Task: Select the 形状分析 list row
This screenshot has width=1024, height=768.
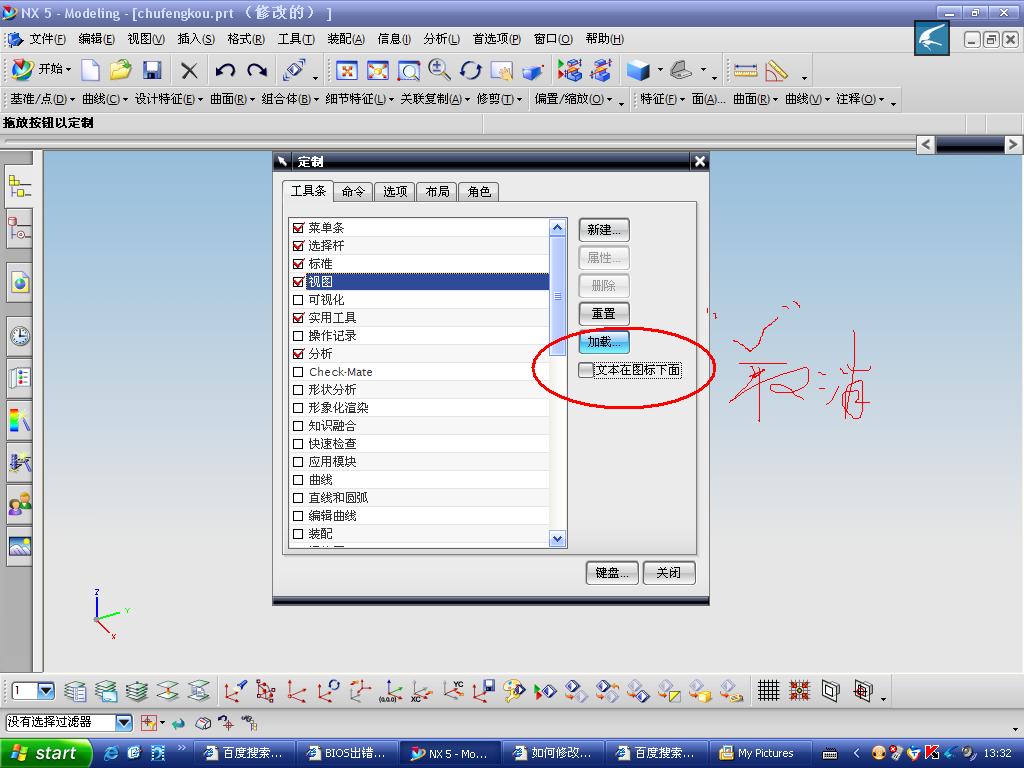Action: (419, 390)
